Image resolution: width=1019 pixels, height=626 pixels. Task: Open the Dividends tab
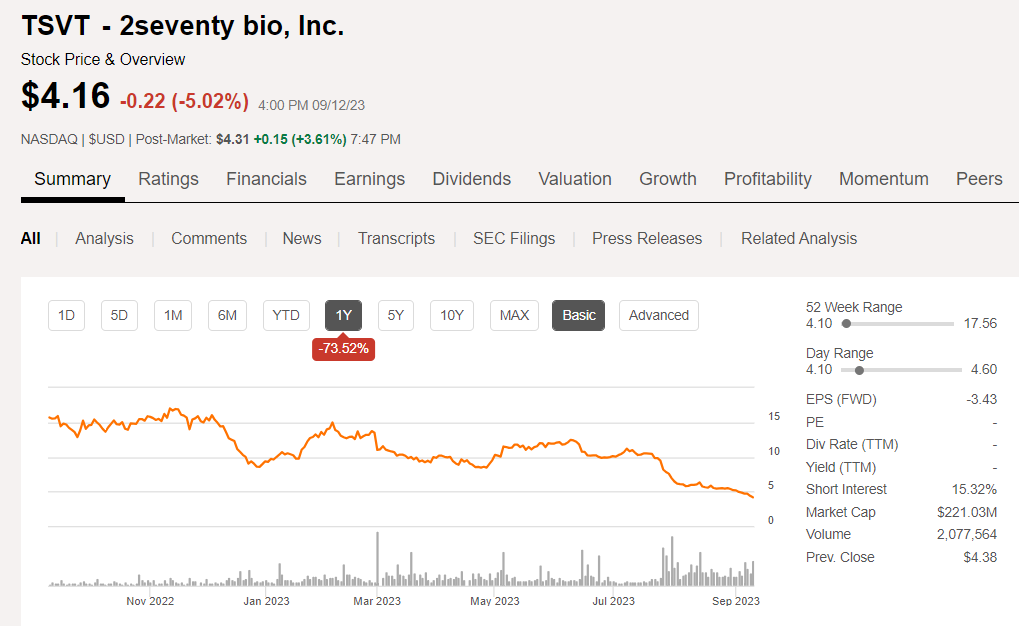pyautogui.click(x=471, y=179)
